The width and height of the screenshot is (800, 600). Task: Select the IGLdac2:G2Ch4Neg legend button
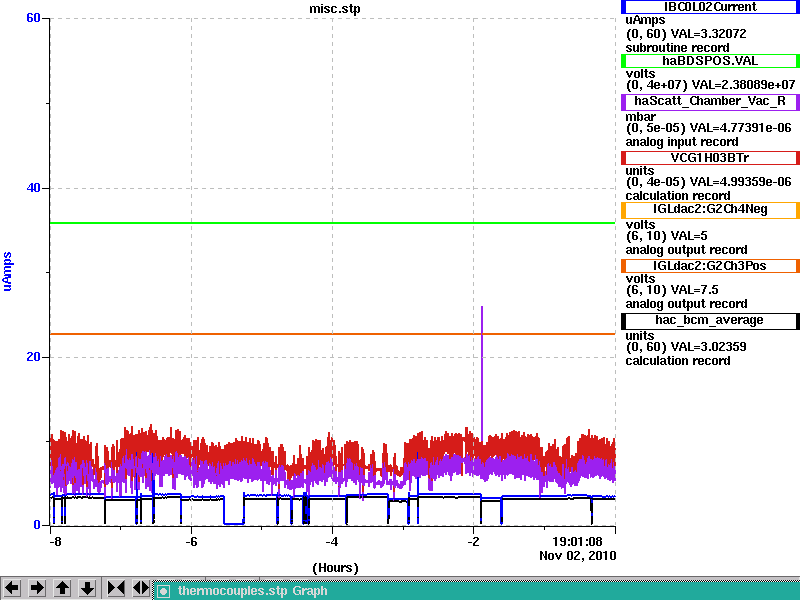(710, 210)
